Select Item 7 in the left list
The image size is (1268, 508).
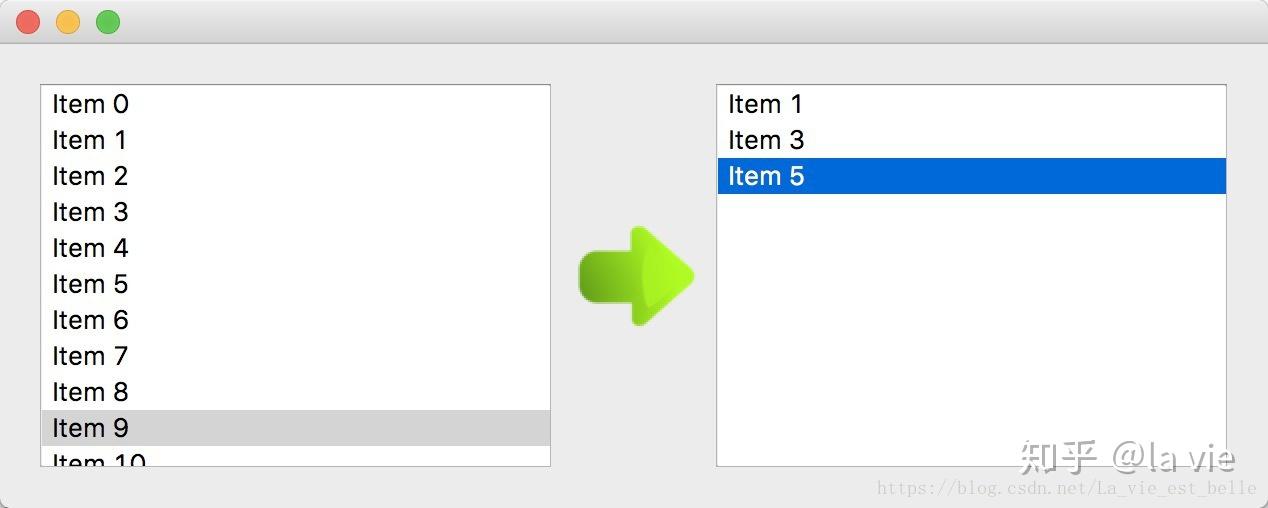[x=91, y=356]
